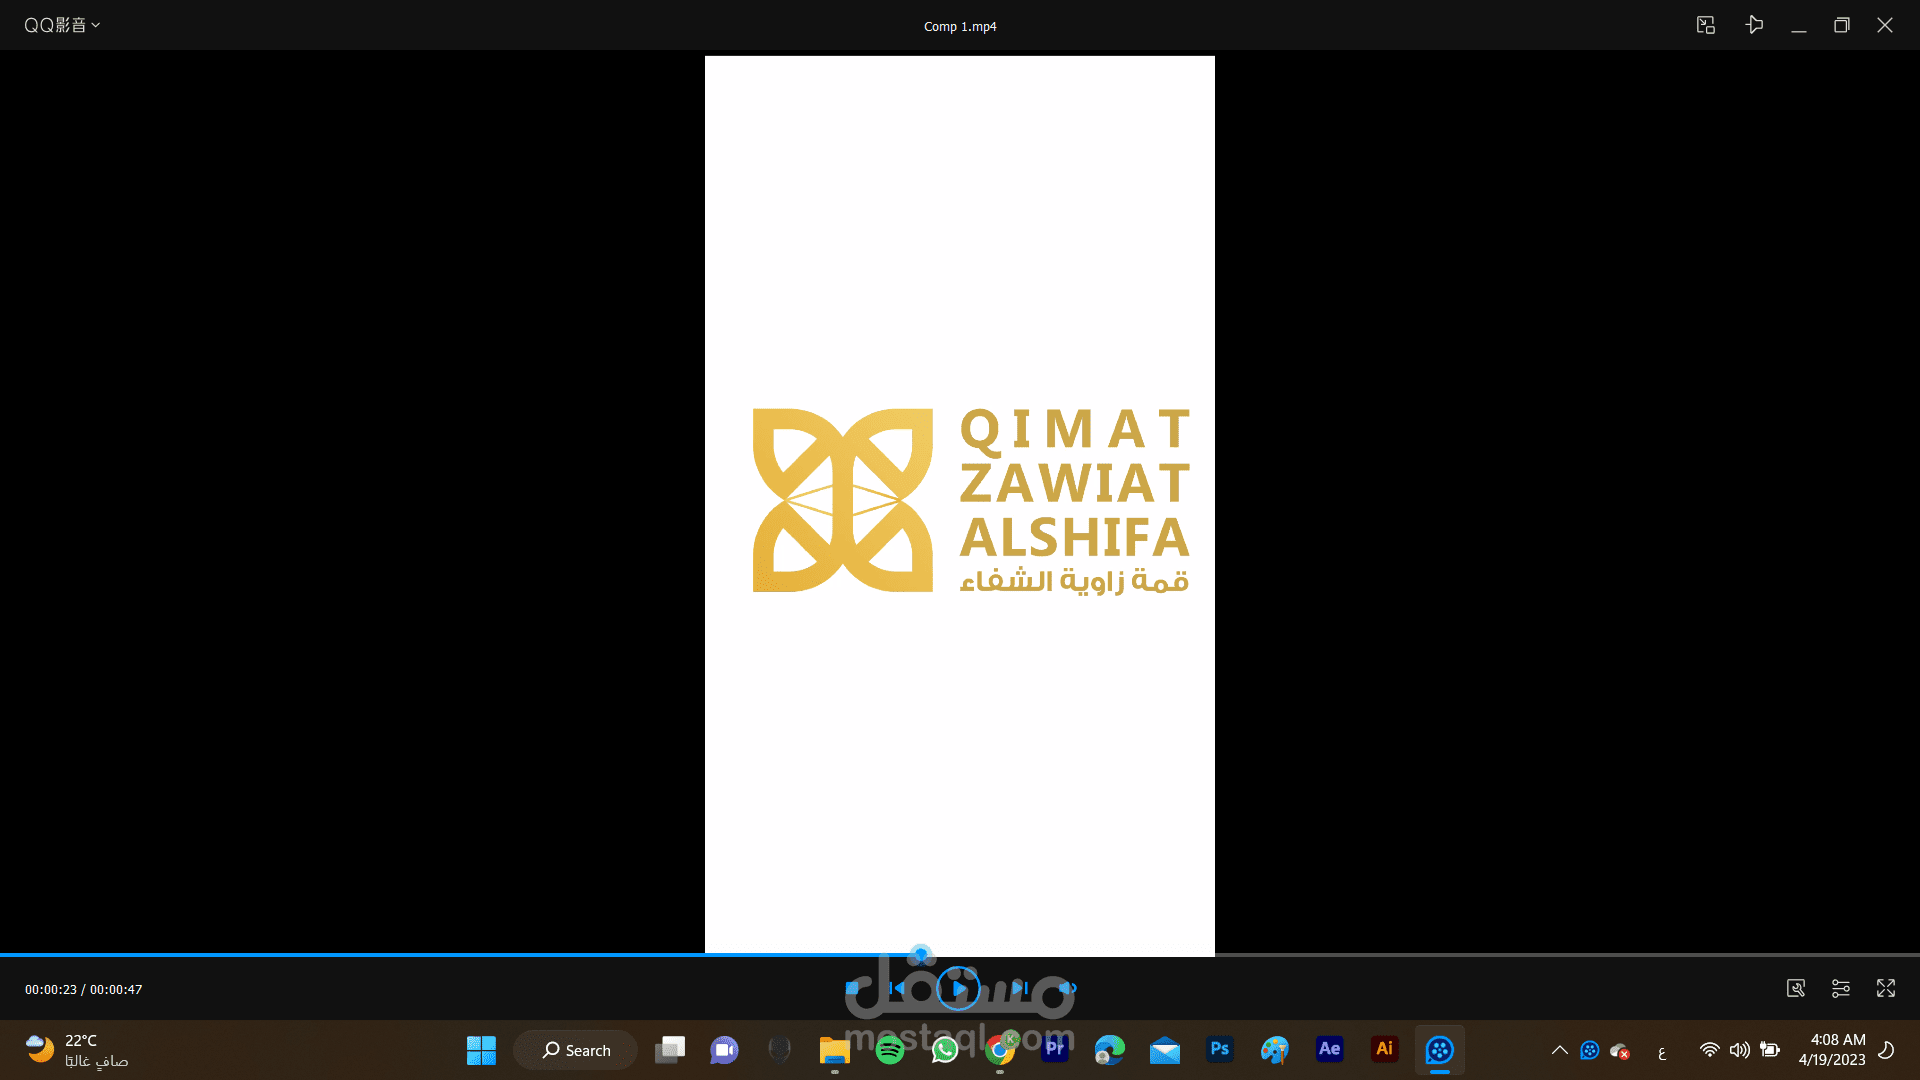Viewport: 1920px width, 1080px height.
Task: Open the Mail app
Action: click(x=1165, y=1050)
